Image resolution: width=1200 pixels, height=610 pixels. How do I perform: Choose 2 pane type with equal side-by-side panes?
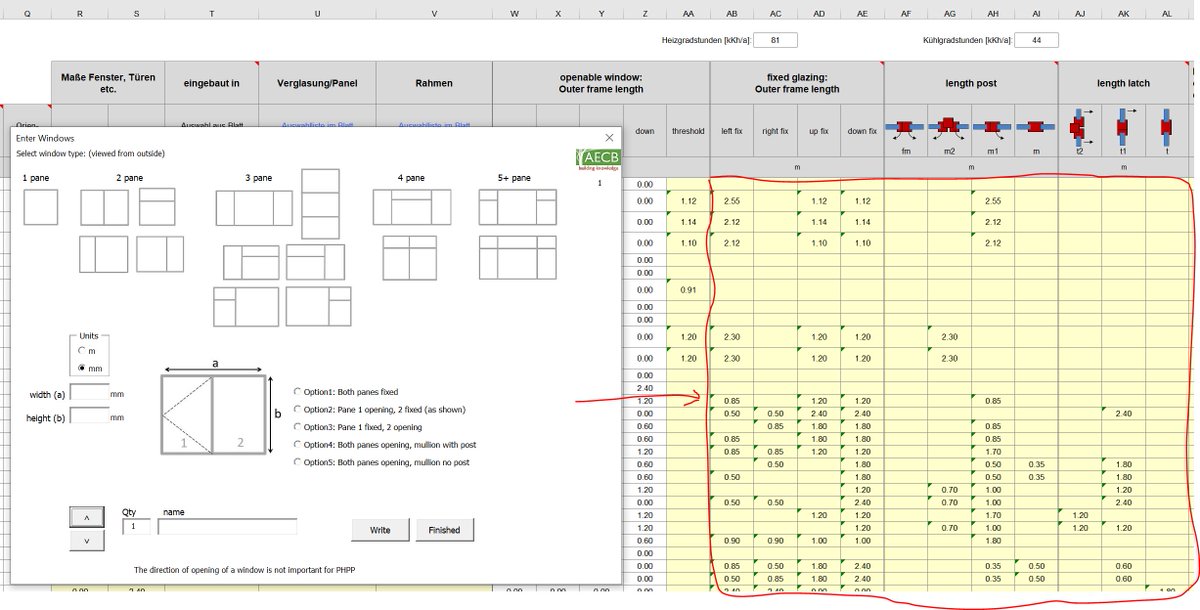point(105,207)
